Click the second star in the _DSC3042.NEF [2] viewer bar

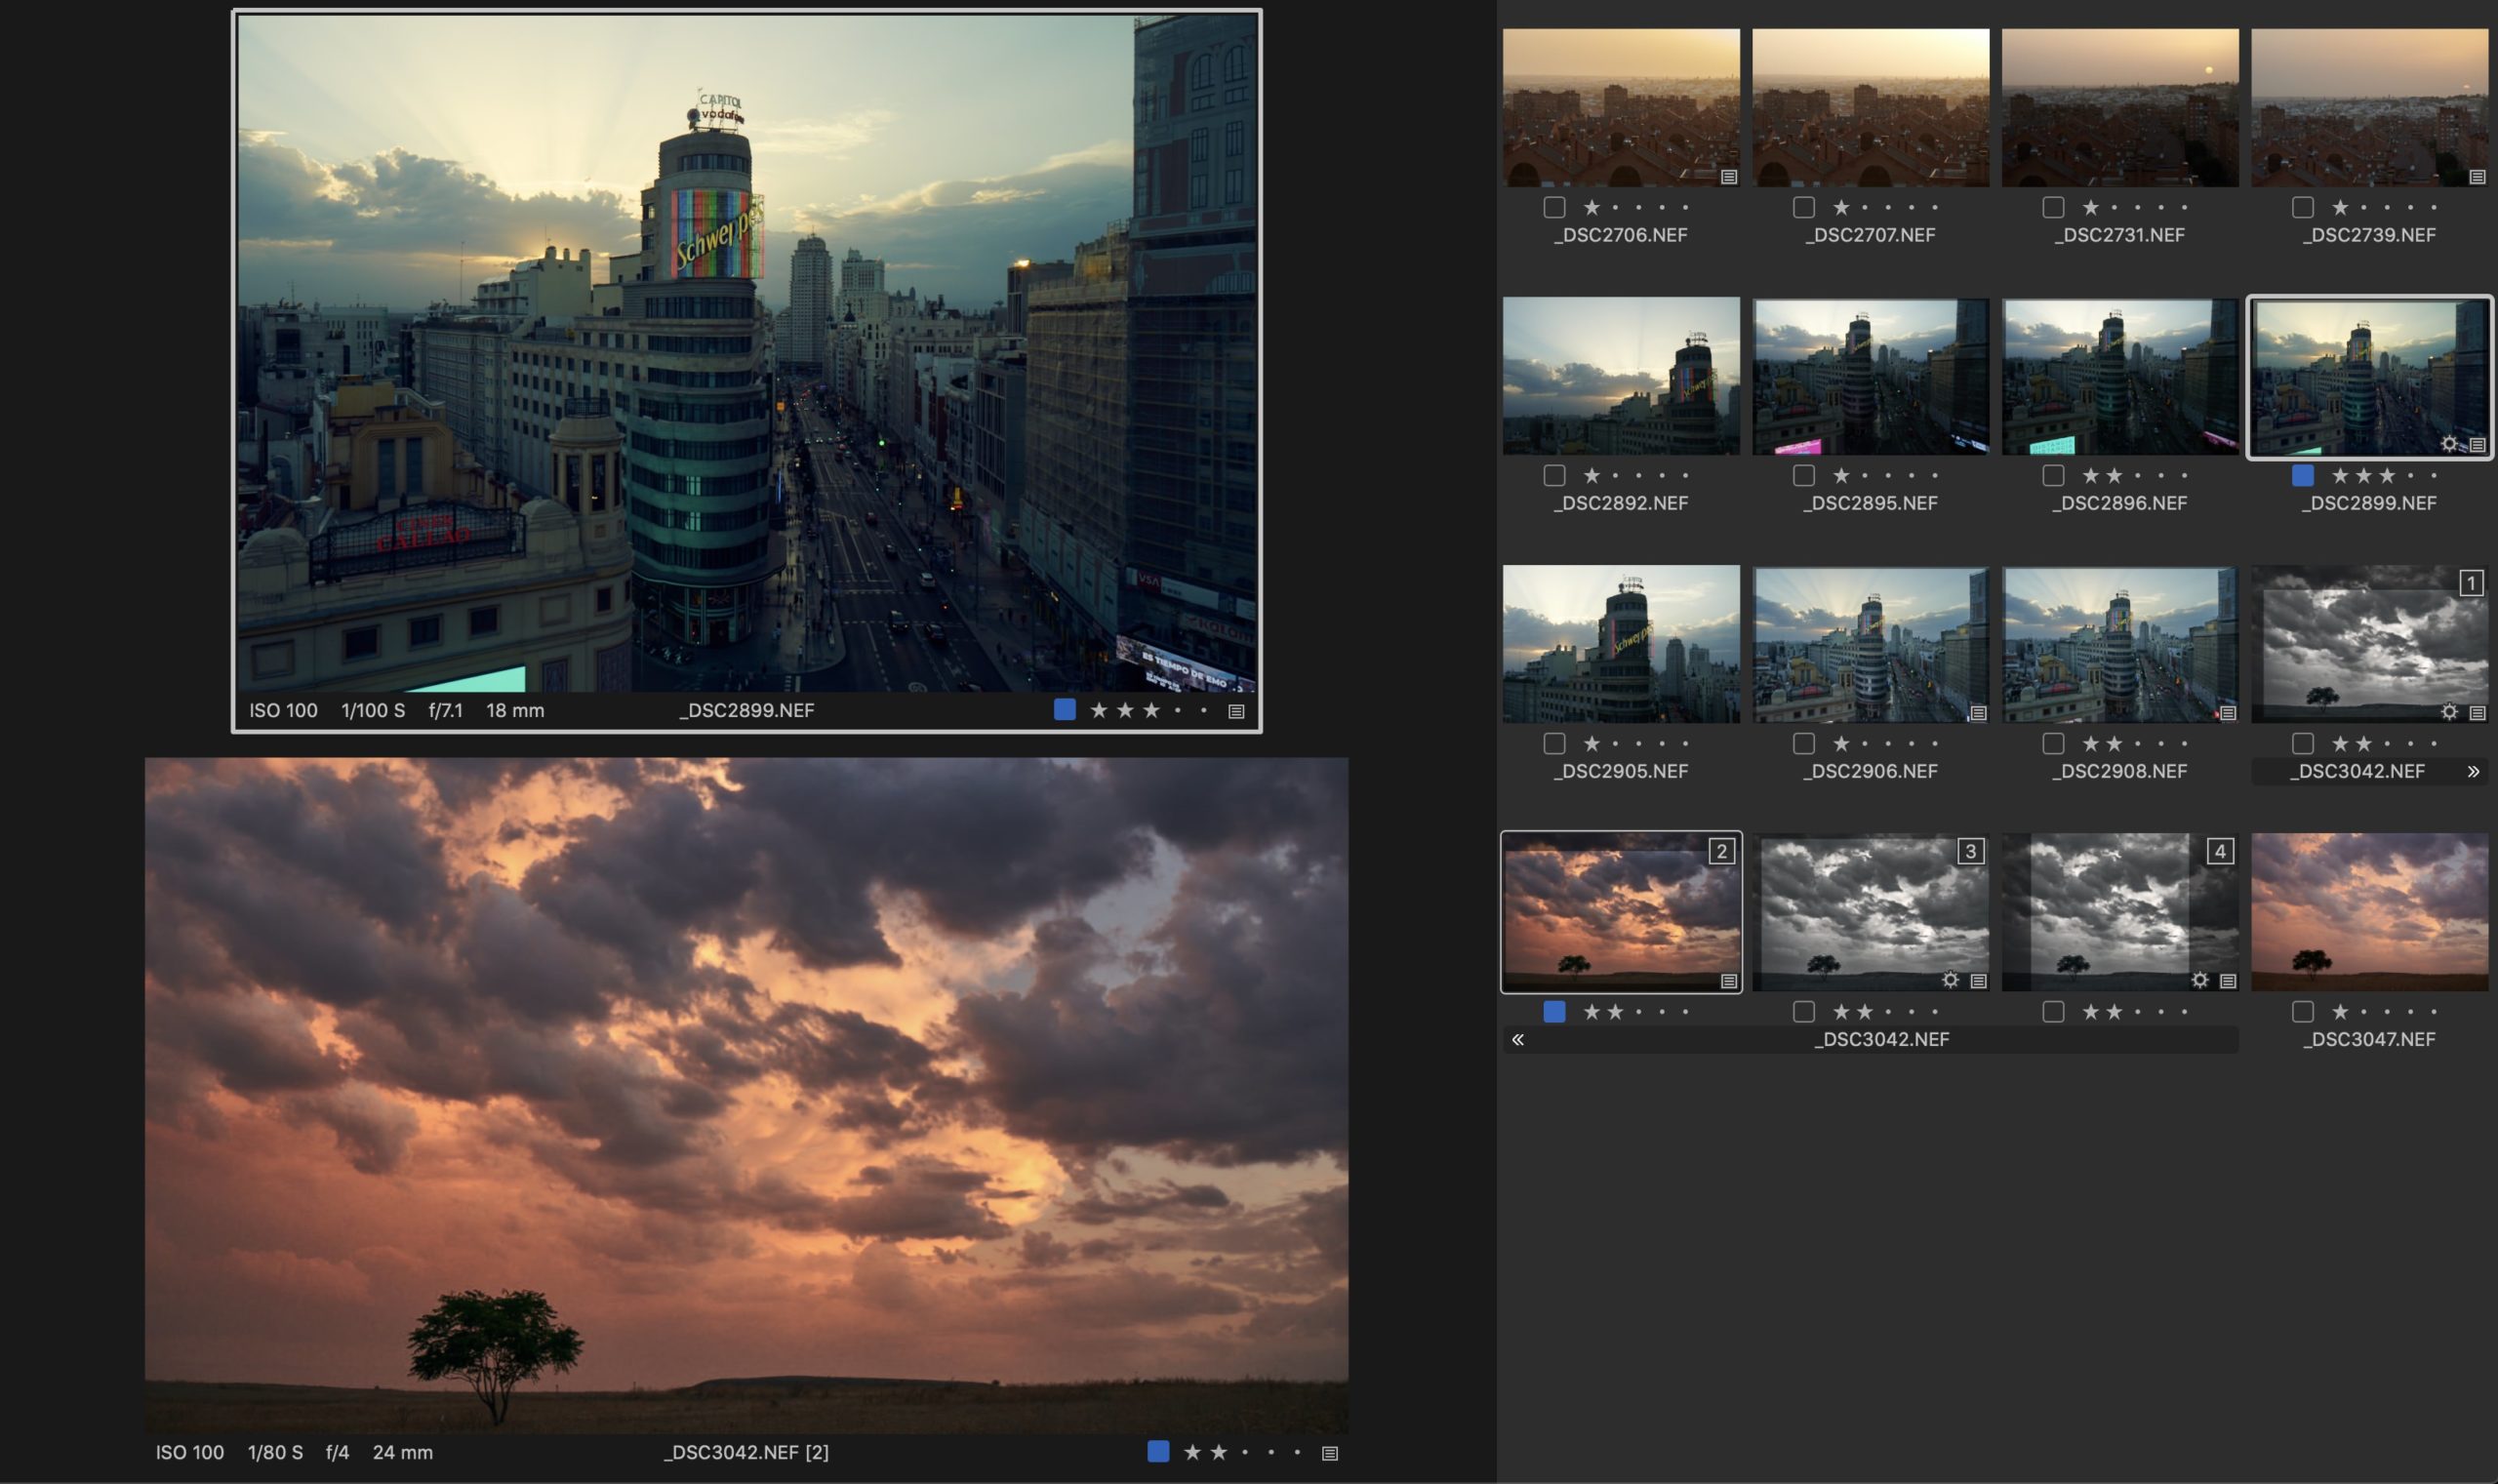coord(1218,1452)
